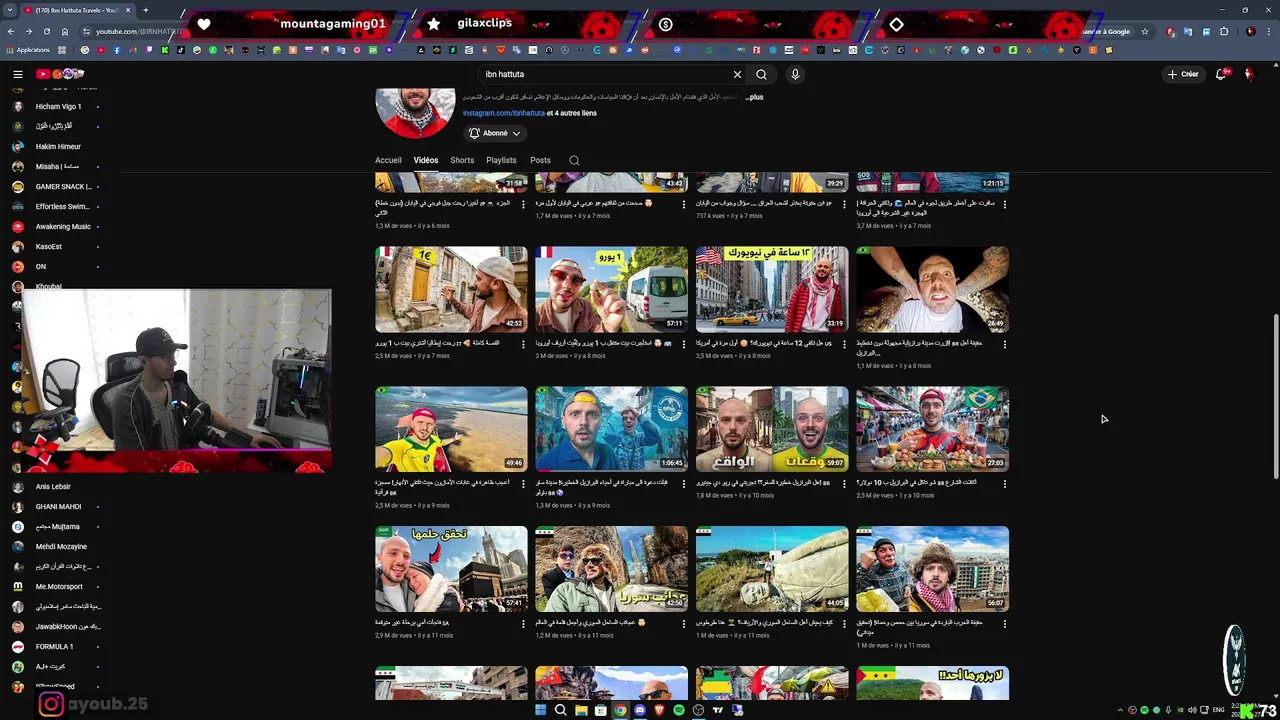The image size is (1280, 720).
Task: Reload the page
Action: coord(46,32)
